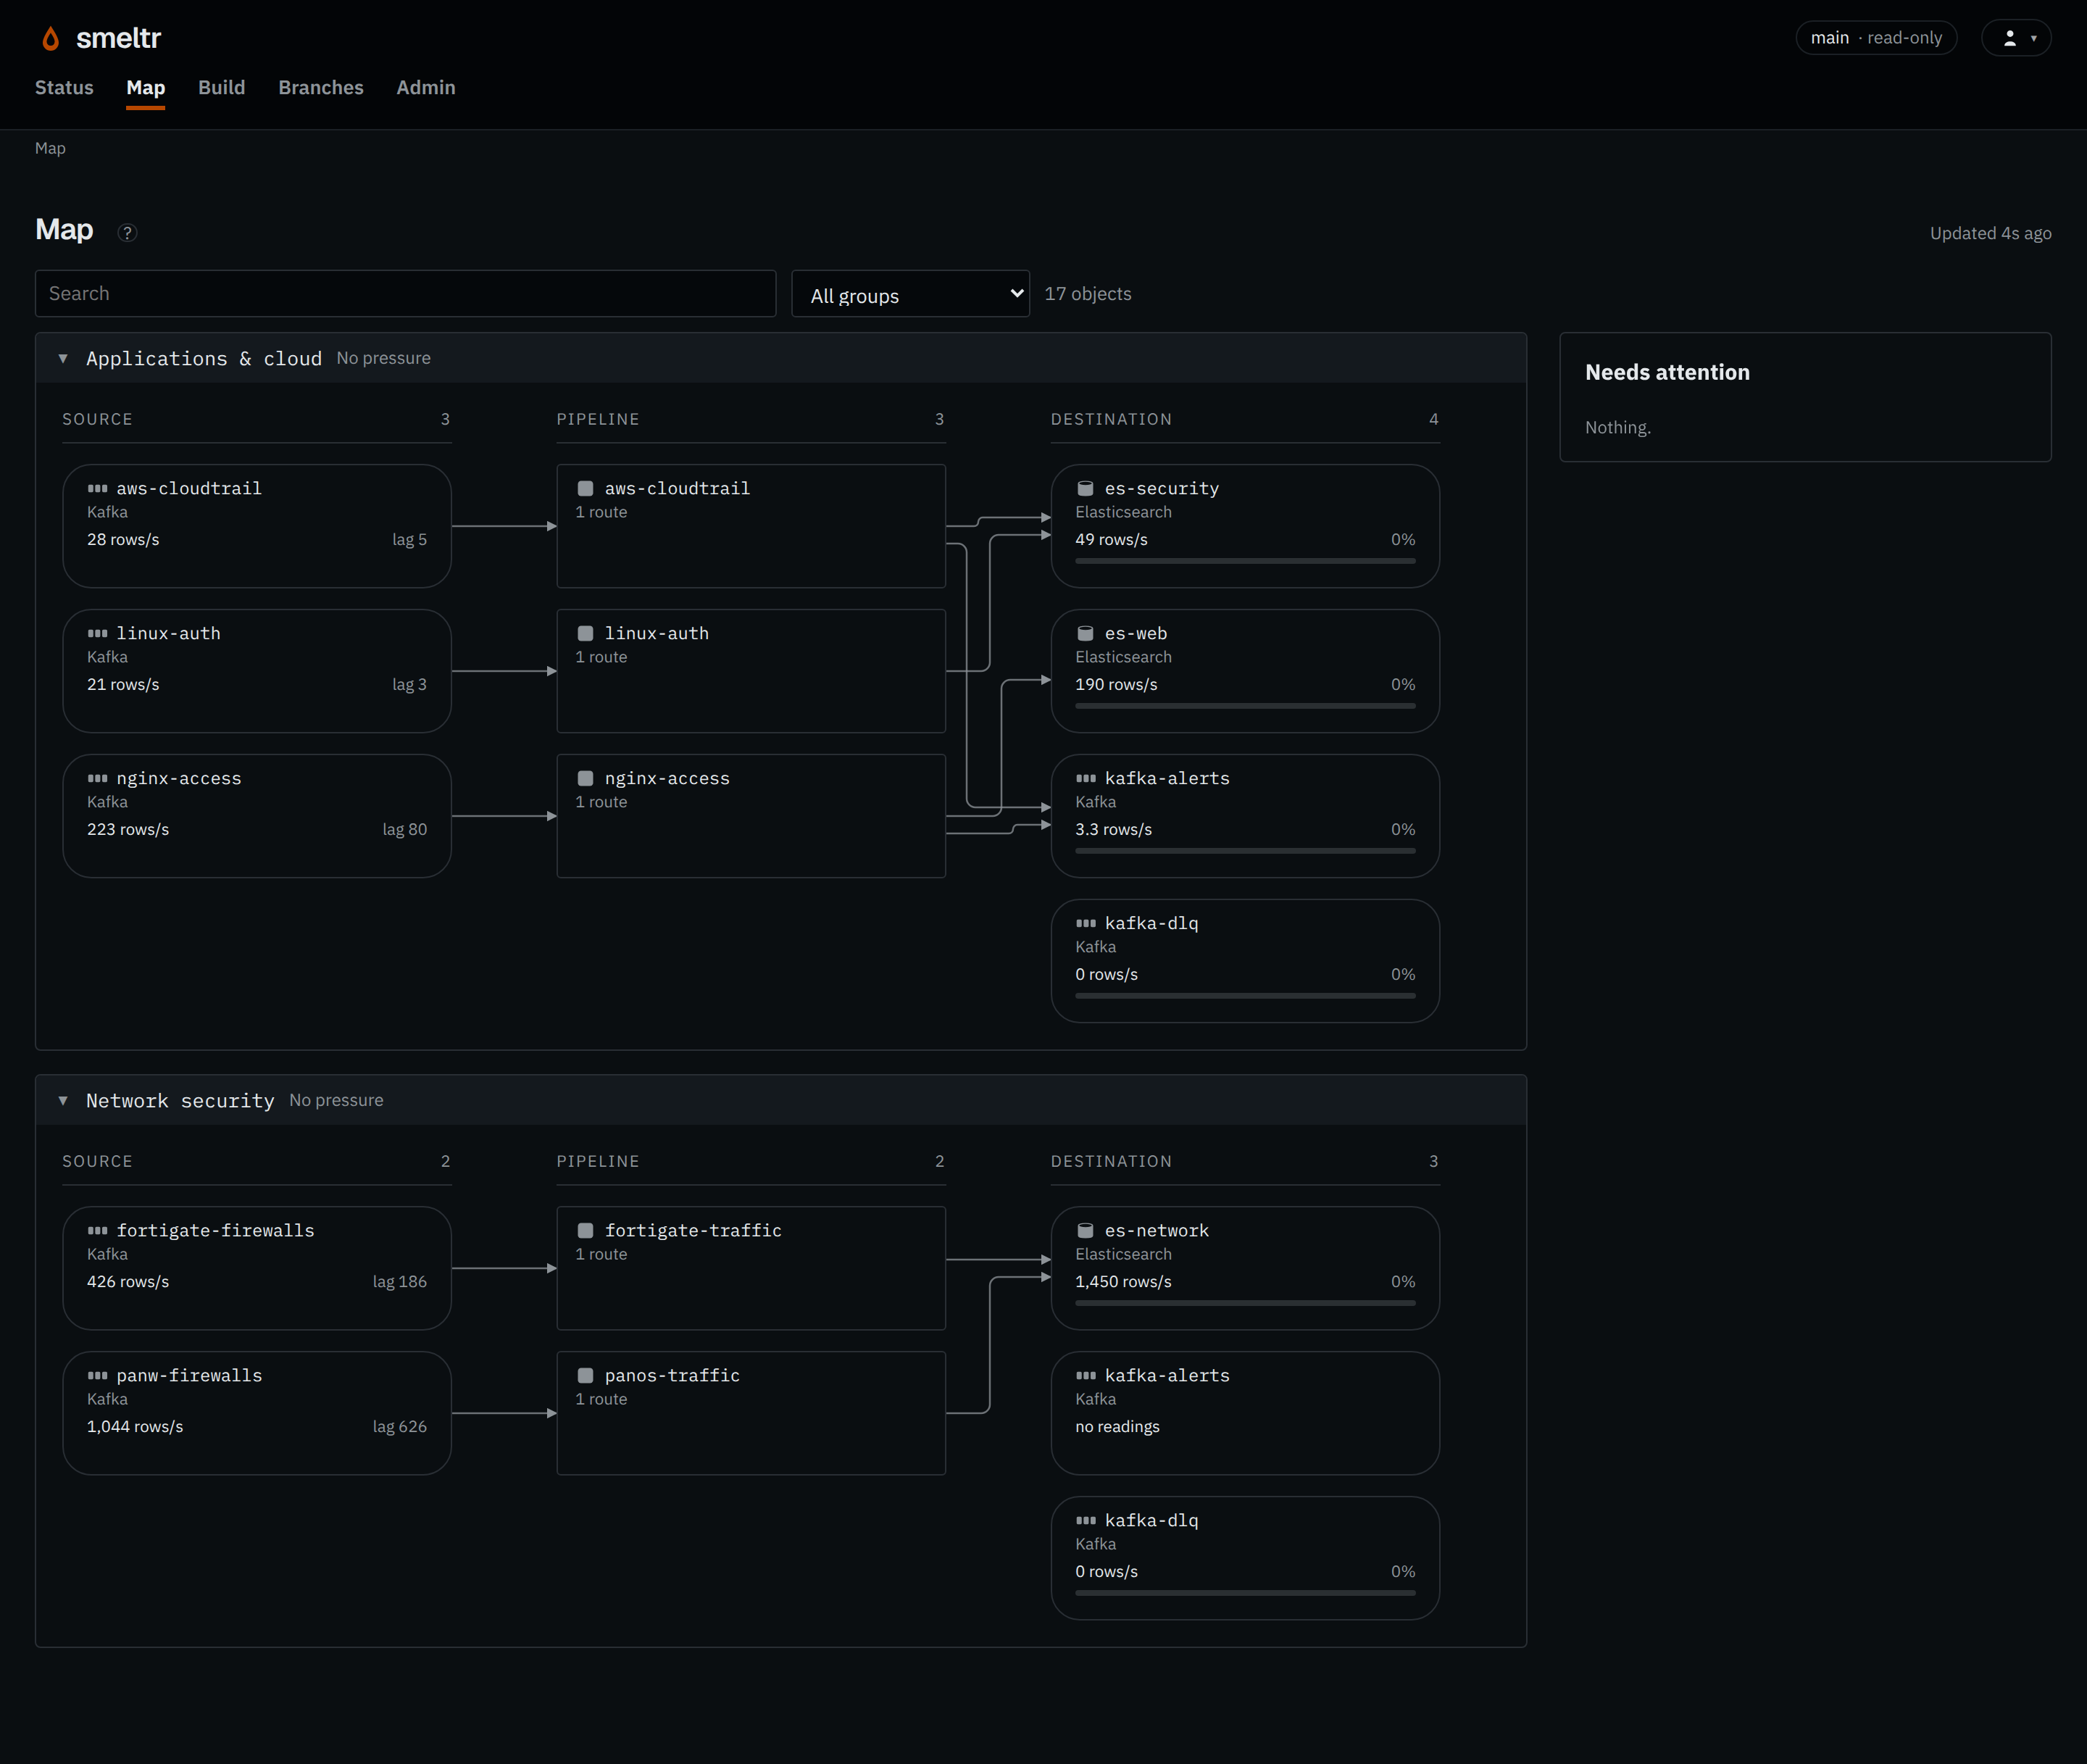Viewport: 2087px width, 1764px height.
Task: Click pipeline icon on fortigate-traffic pipeline
Action: [x=586, y=1230]
